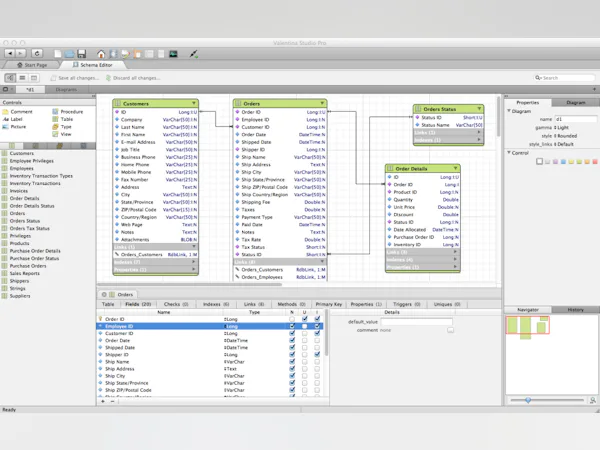This screenshot has width=600, height=450.
Task: Toggle the unique checkbox for Order ID
Action: pyautogui.click(x=305, y=319)
